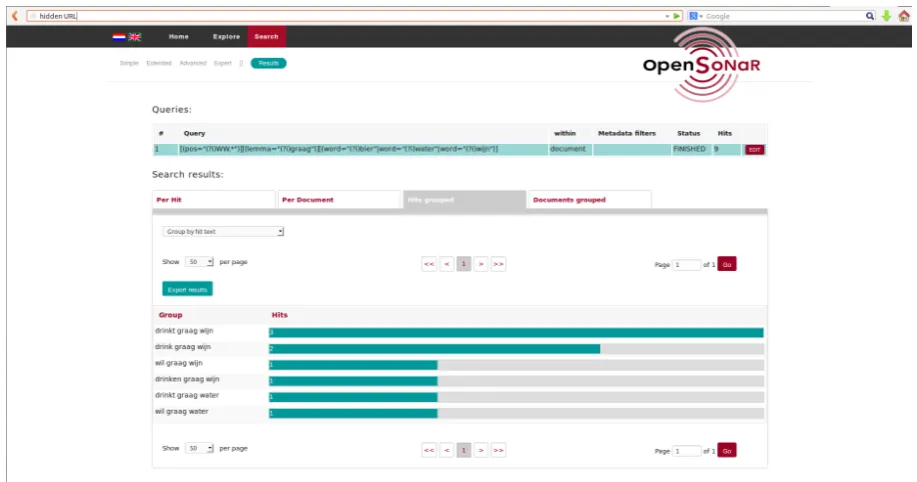Open the Group by hit text dropdown

tap(223, 232)
